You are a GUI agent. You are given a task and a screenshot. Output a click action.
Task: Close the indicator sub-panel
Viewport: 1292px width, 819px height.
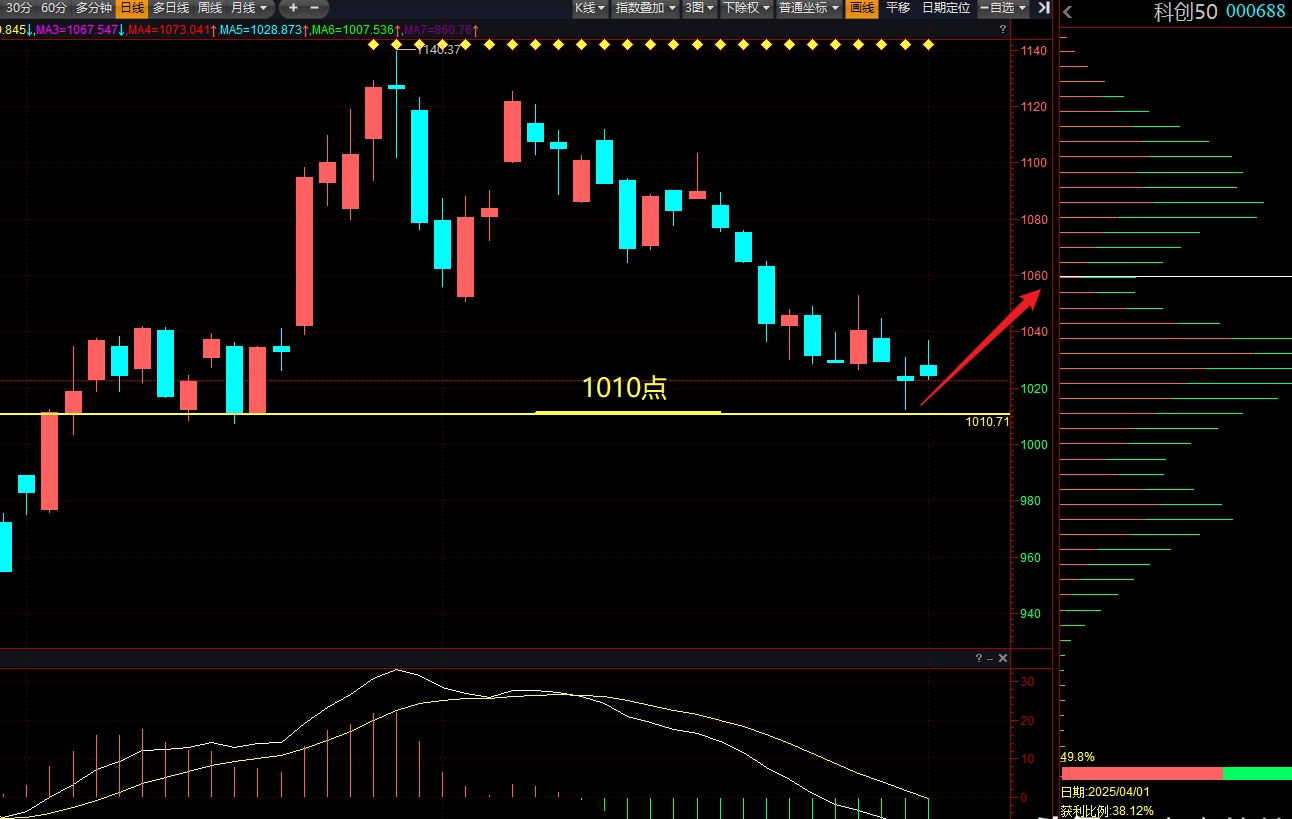click(x=1003, y=658)
